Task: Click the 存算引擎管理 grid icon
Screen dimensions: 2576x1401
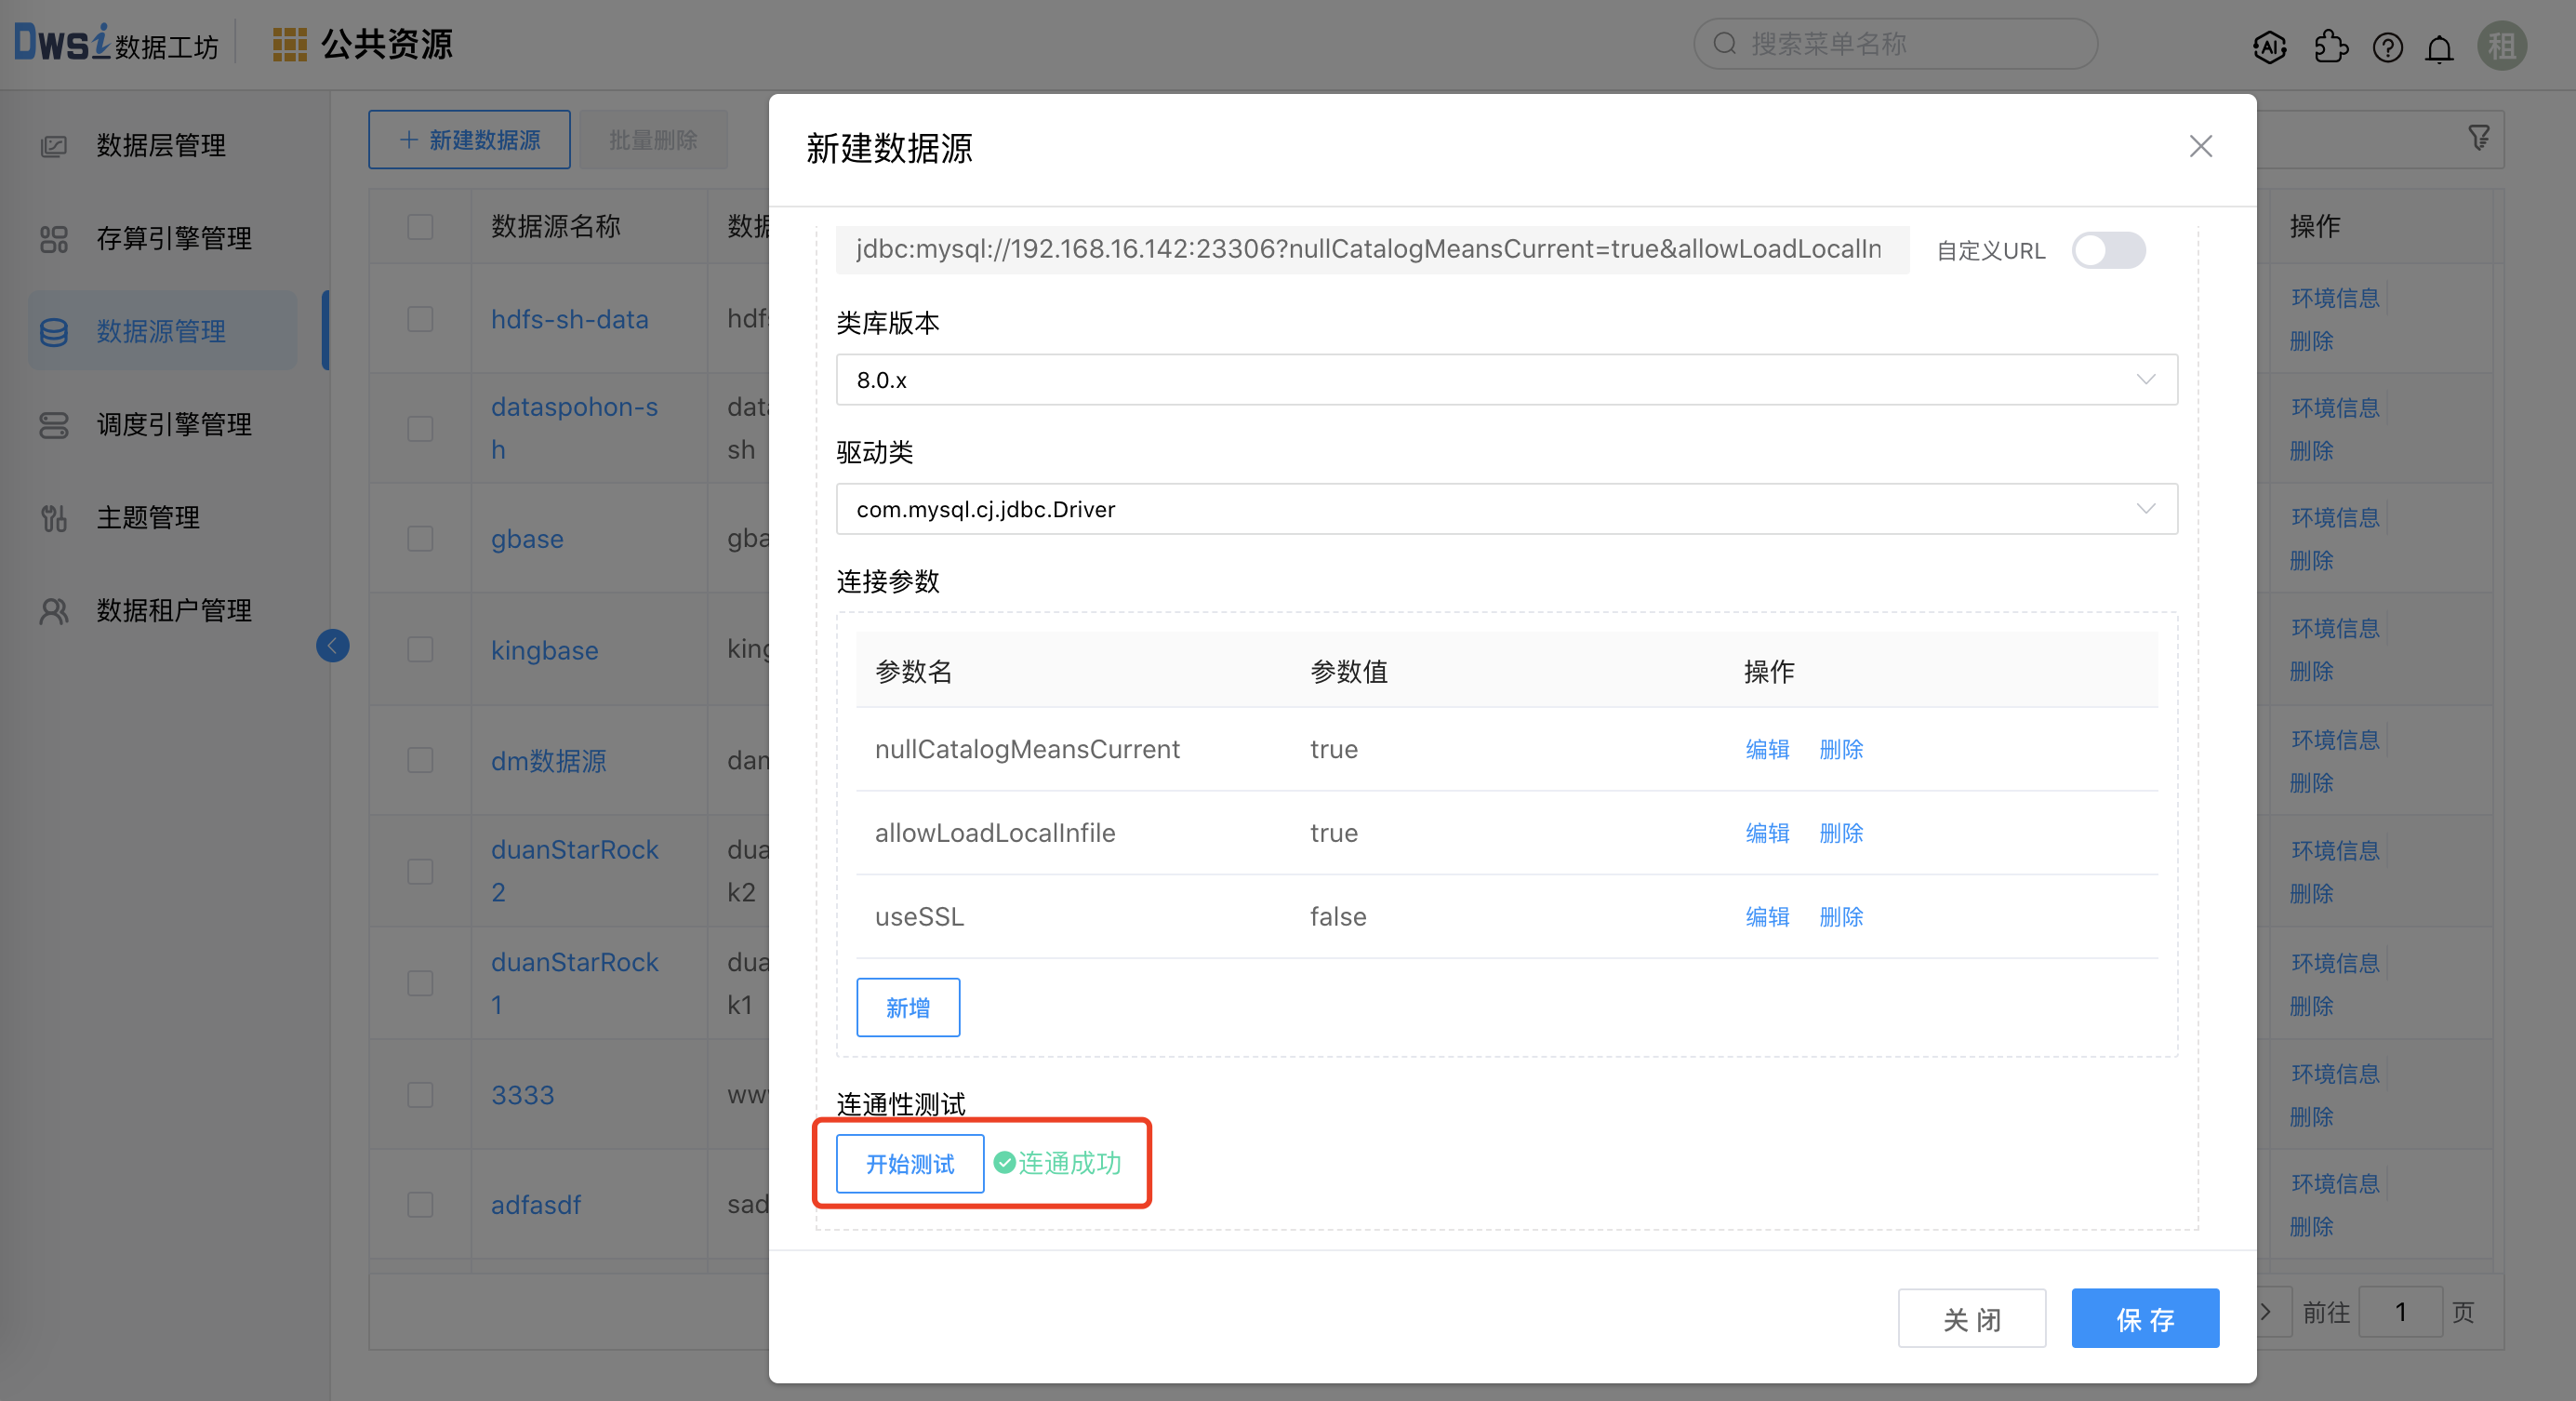Action: [53, 239]
